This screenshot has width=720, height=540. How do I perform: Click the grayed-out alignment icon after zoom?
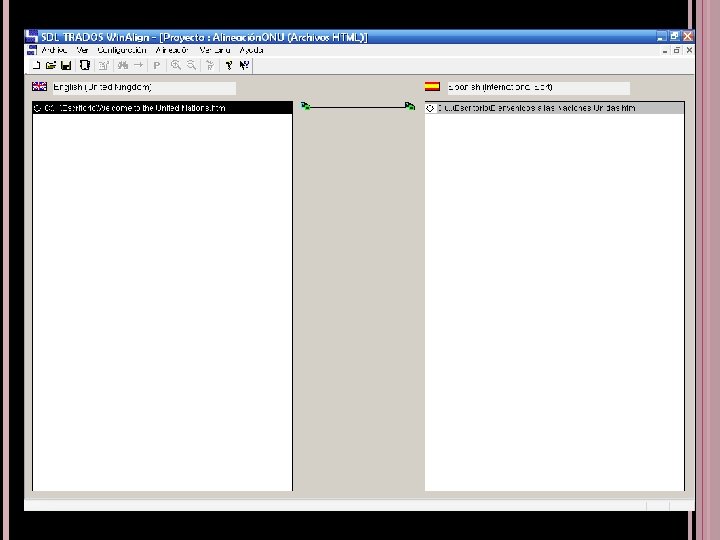210,65
